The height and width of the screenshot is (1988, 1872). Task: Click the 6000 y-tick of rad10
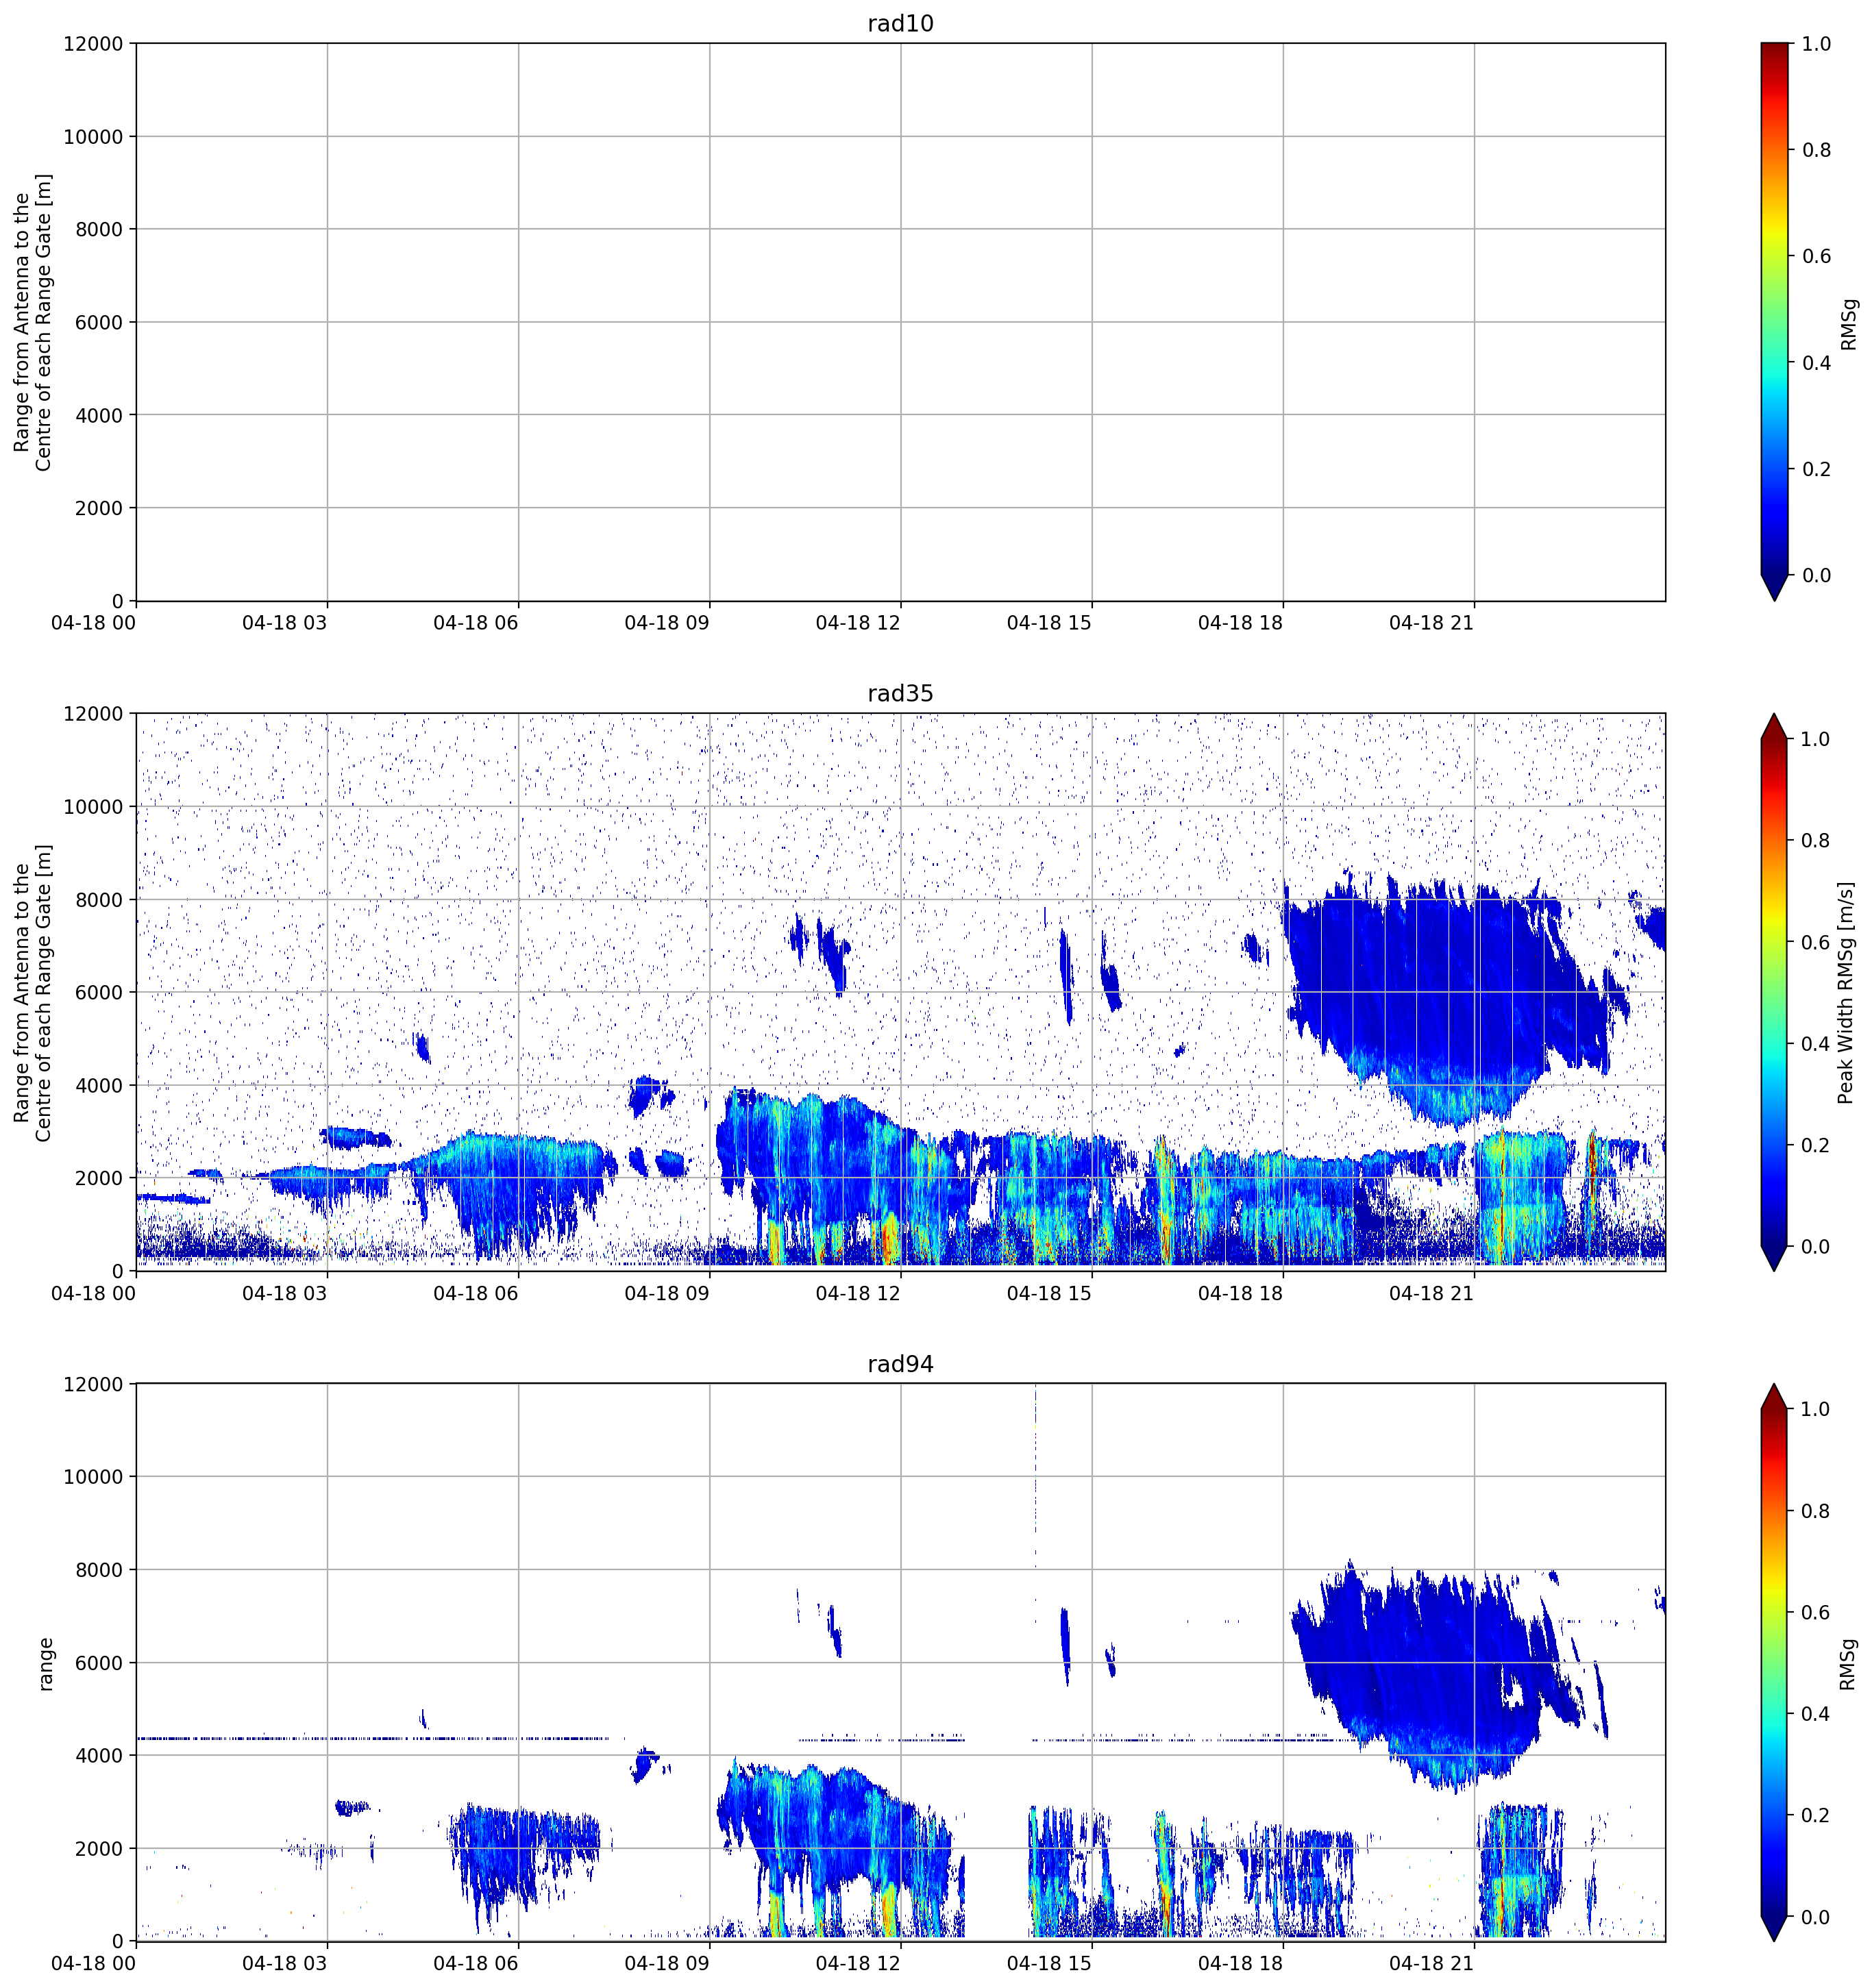99,322
